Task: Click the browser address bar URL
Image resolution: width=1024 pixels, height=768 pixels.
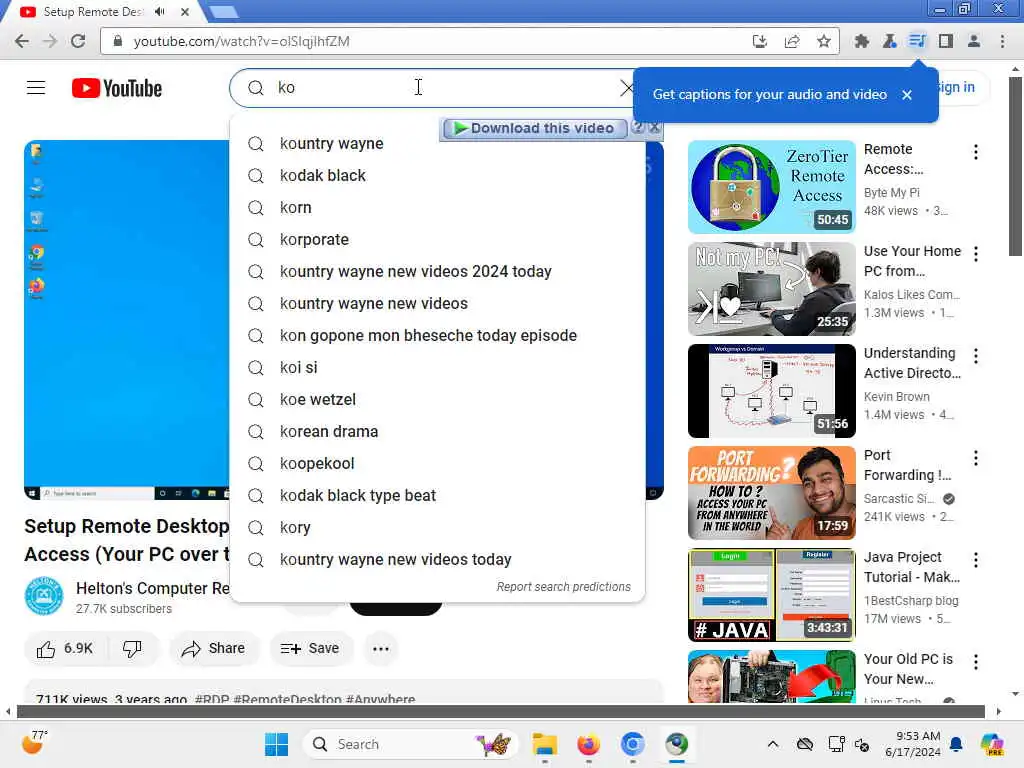Action: click(x=242, y=41)
